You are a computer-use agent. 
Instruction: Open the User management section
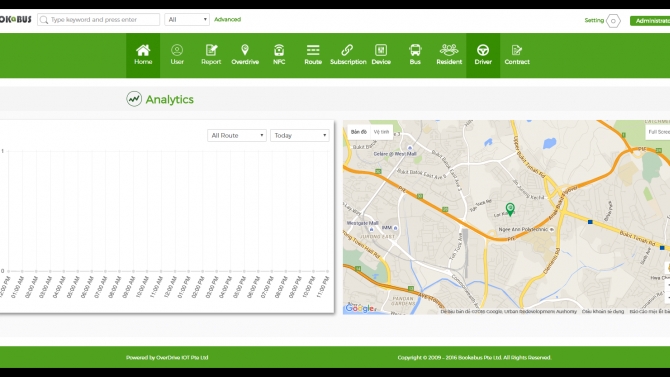177,55
